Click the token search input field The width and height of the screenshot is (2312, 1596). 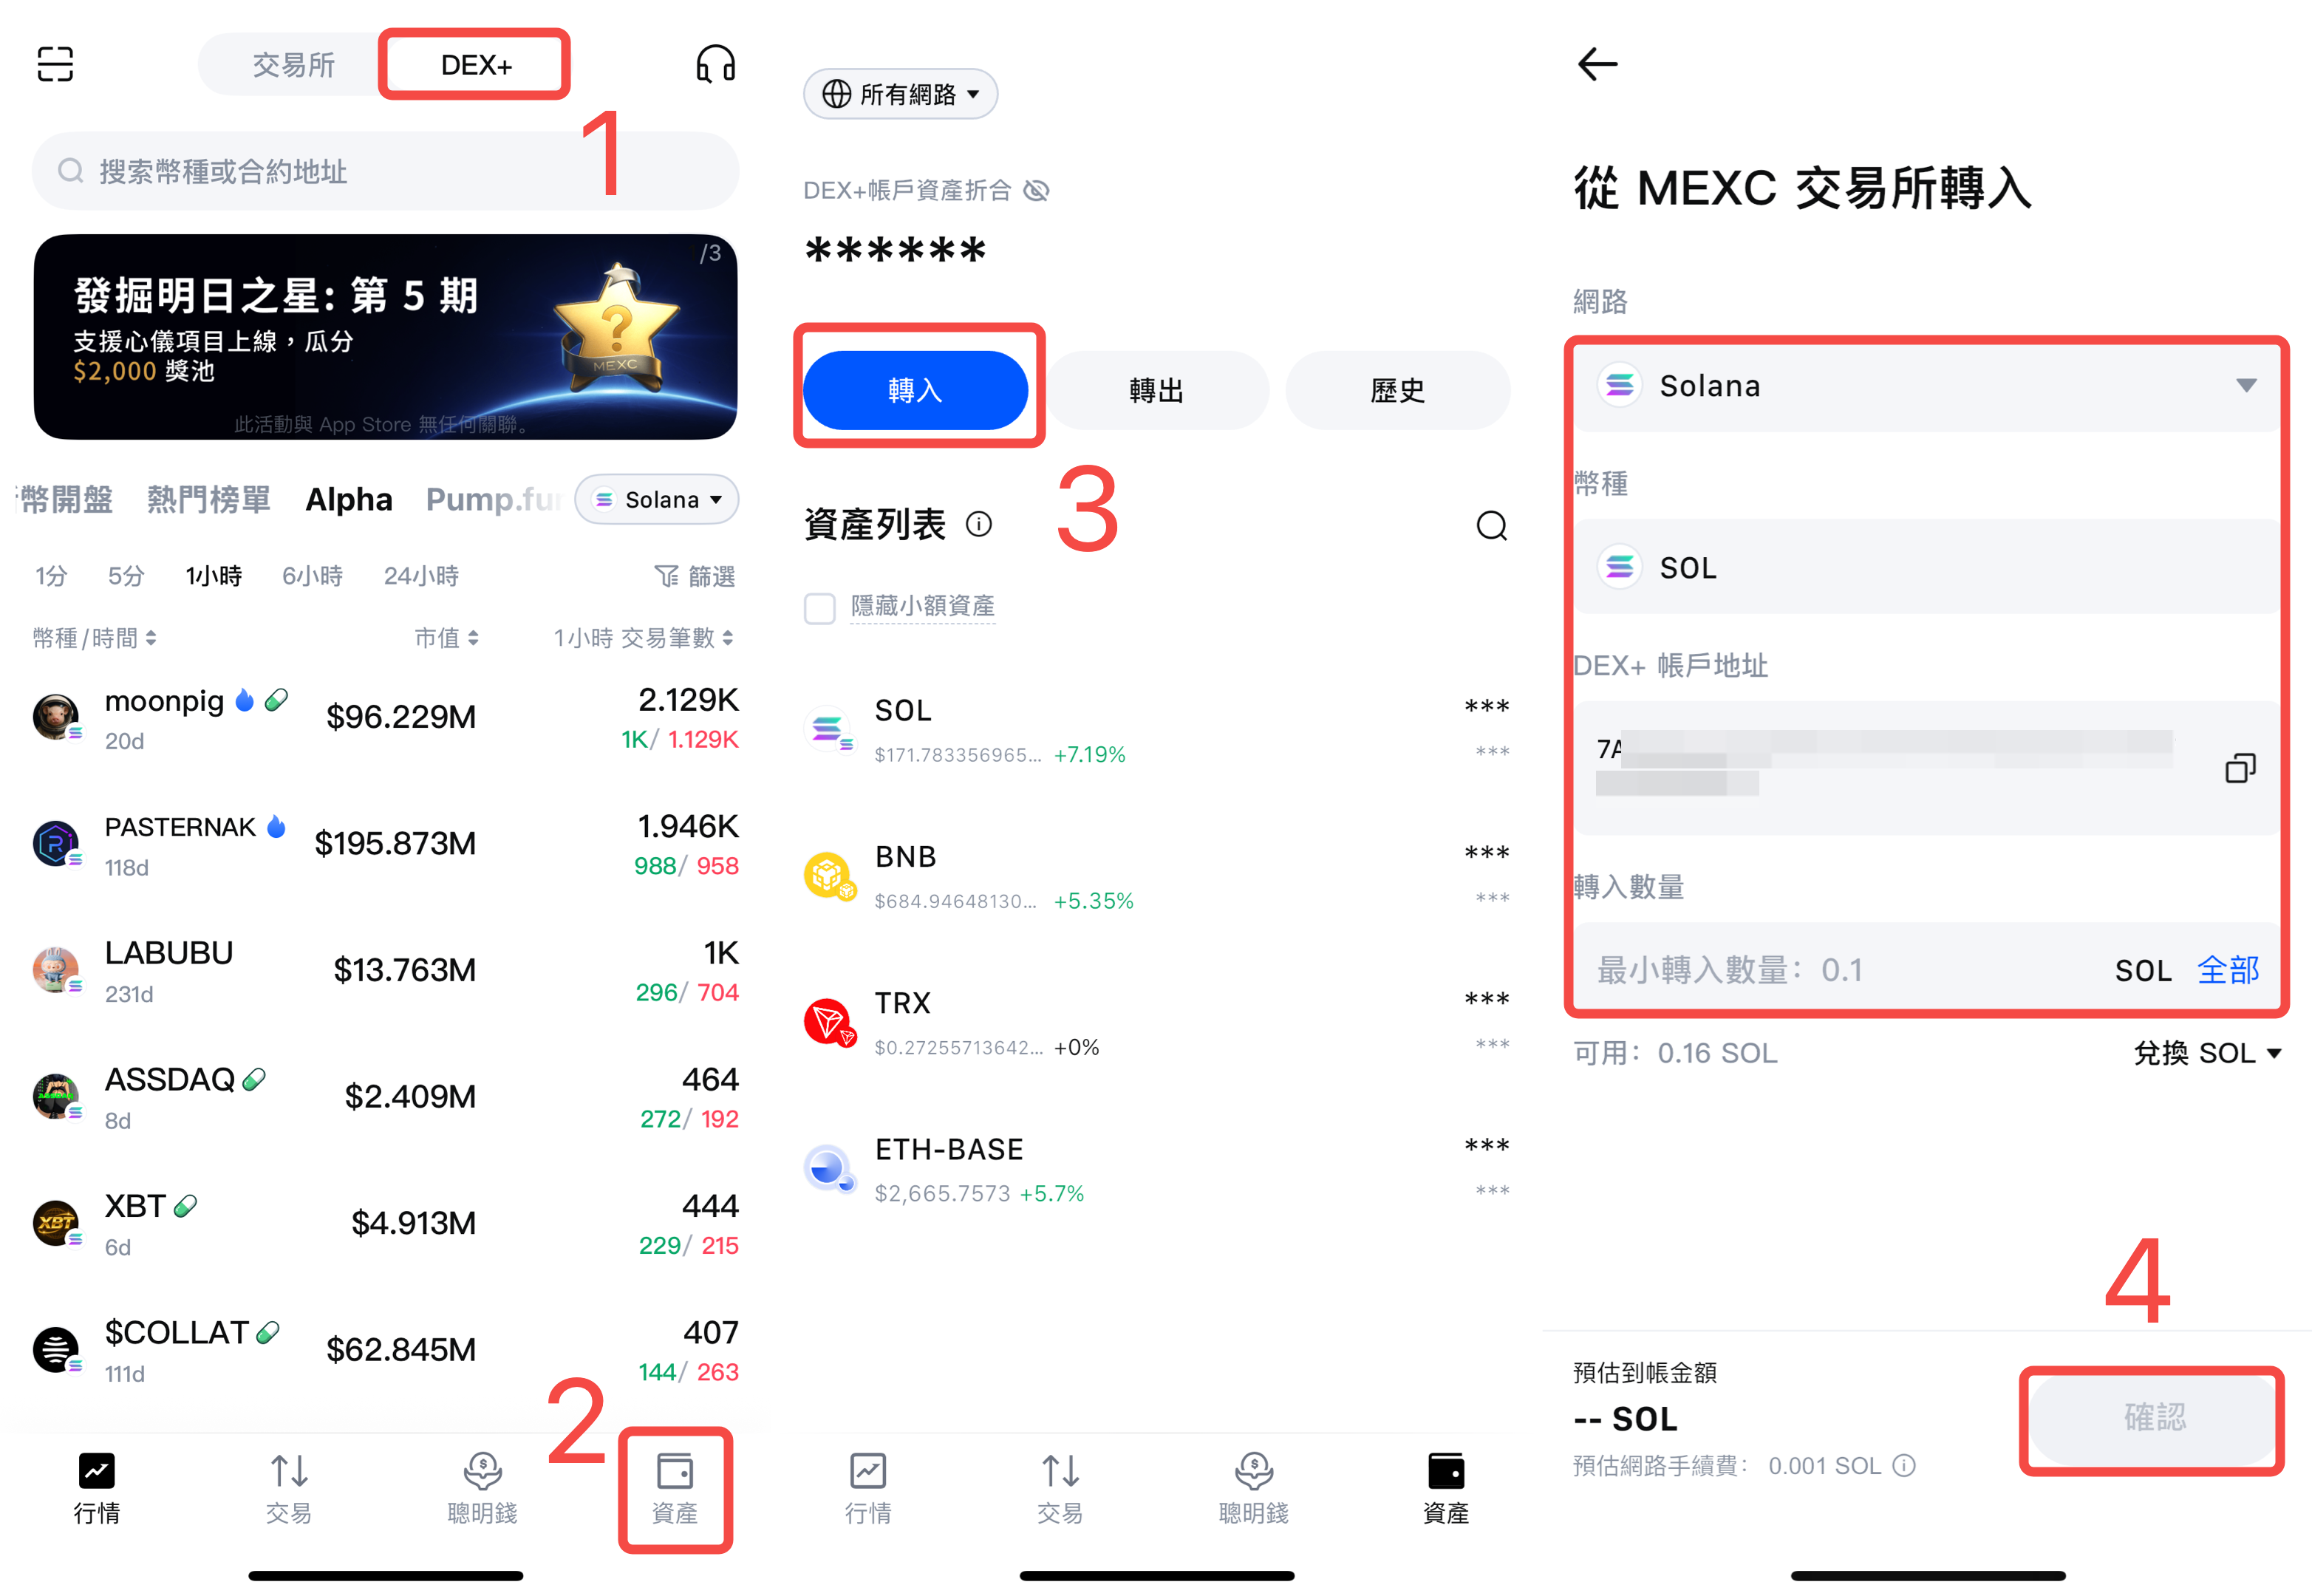click(385, 171)
